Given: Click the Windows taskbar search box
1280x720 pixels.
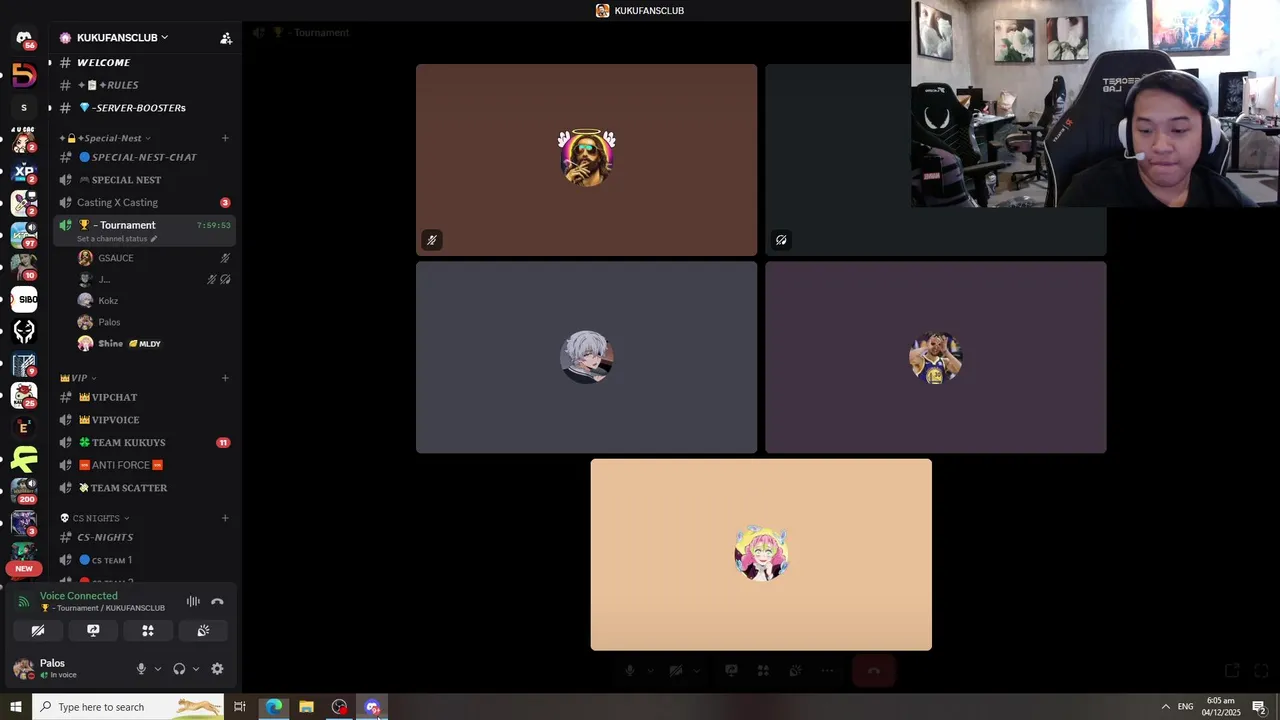Looking at the screenshot, I should (129, 707).
